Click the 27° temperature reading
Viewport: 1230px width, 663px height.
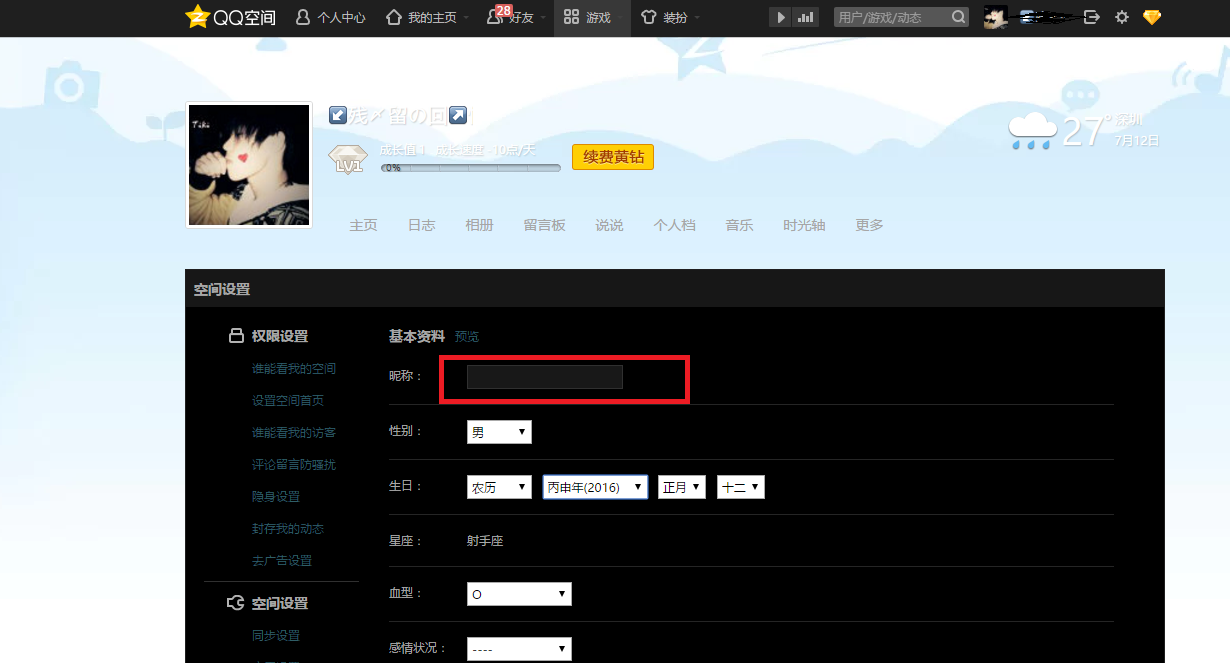click(1085, 131)
